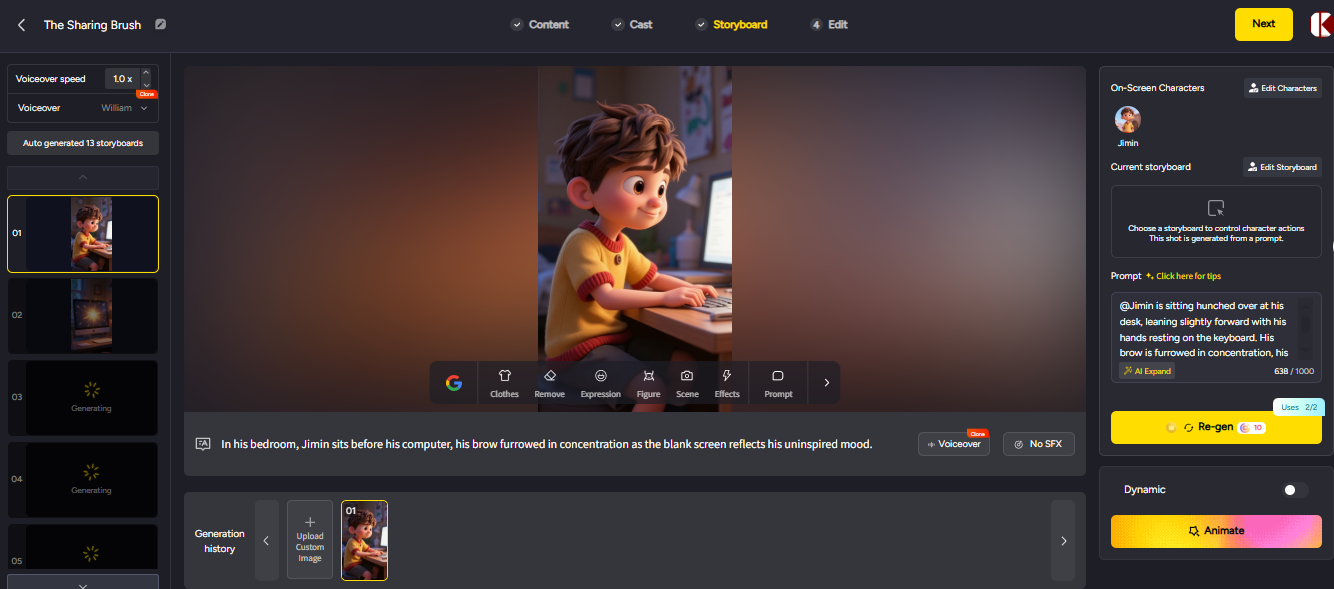Select the Remove eraser tool

(x=550, y=383)
